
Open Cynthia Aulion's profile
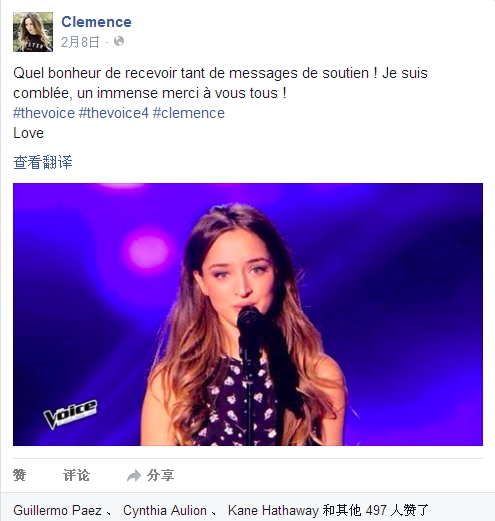(x=165, y=510)
